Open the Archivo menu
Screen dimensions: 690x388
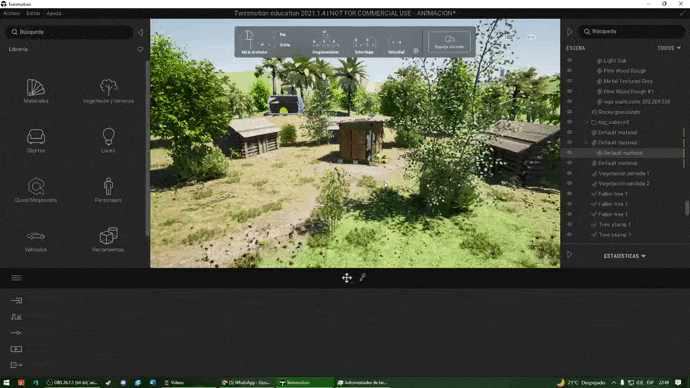coord(12,13)
